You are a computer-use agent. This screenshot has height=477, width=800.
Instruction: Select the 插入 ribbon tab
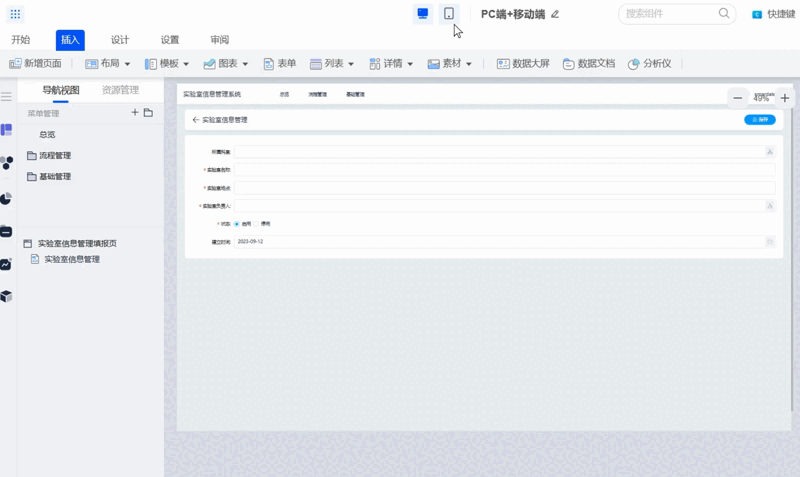point(70,40)
